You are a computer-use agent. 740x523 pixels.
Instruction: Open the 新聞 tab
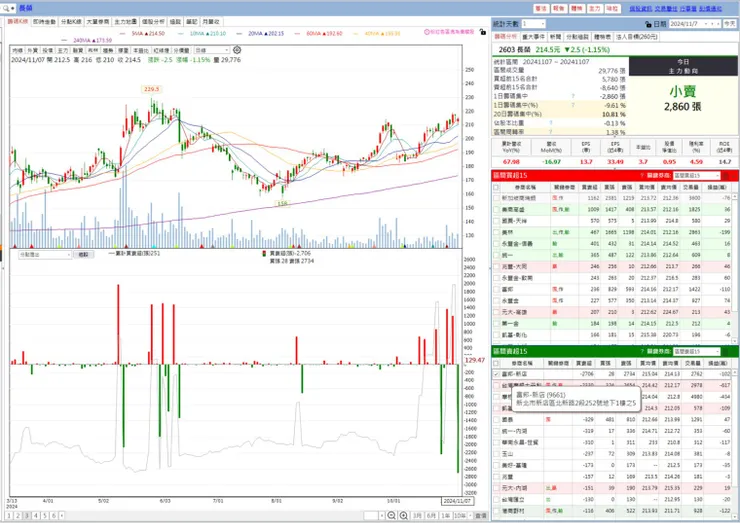coord(555,37)
